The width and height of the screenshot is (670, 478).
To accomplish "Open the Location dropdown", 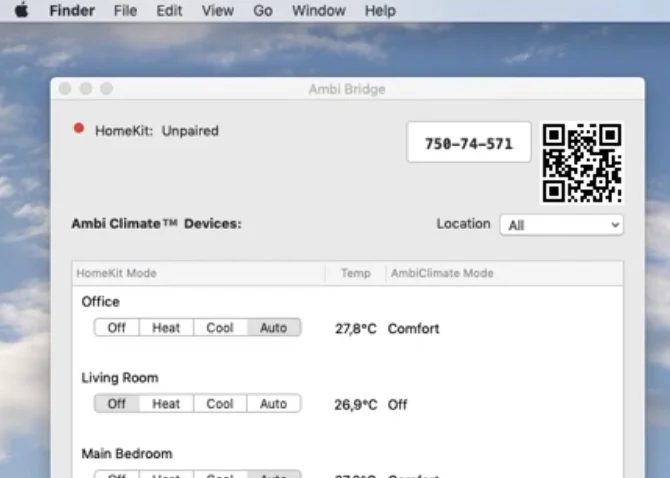I will point(561,225).
